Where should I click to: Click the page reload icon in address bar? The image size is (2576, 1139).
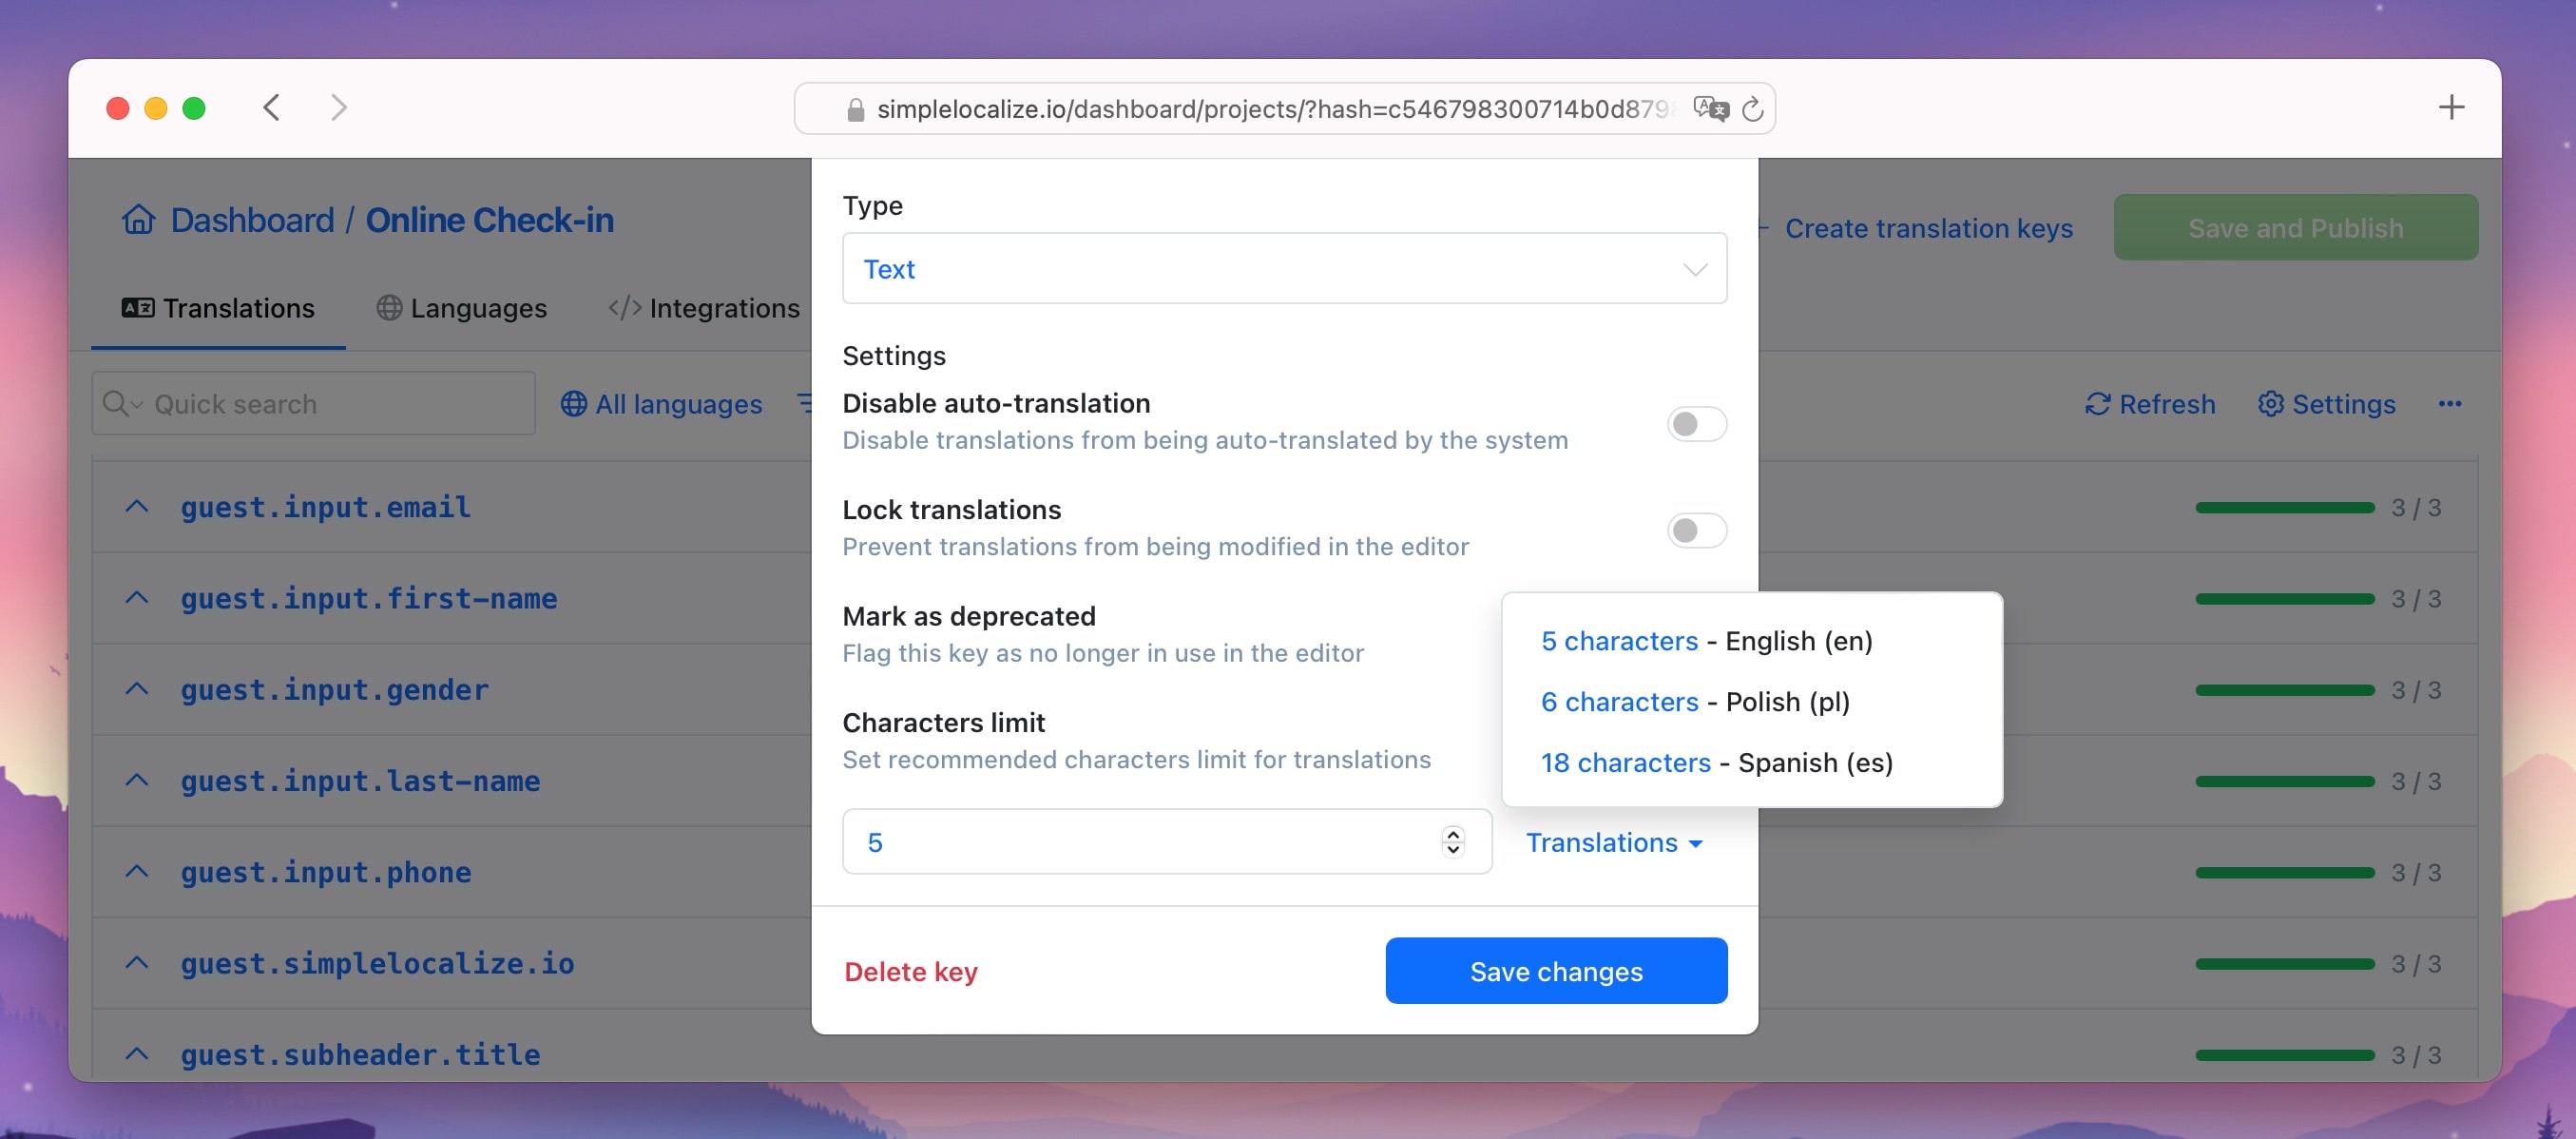point(1752,109)
